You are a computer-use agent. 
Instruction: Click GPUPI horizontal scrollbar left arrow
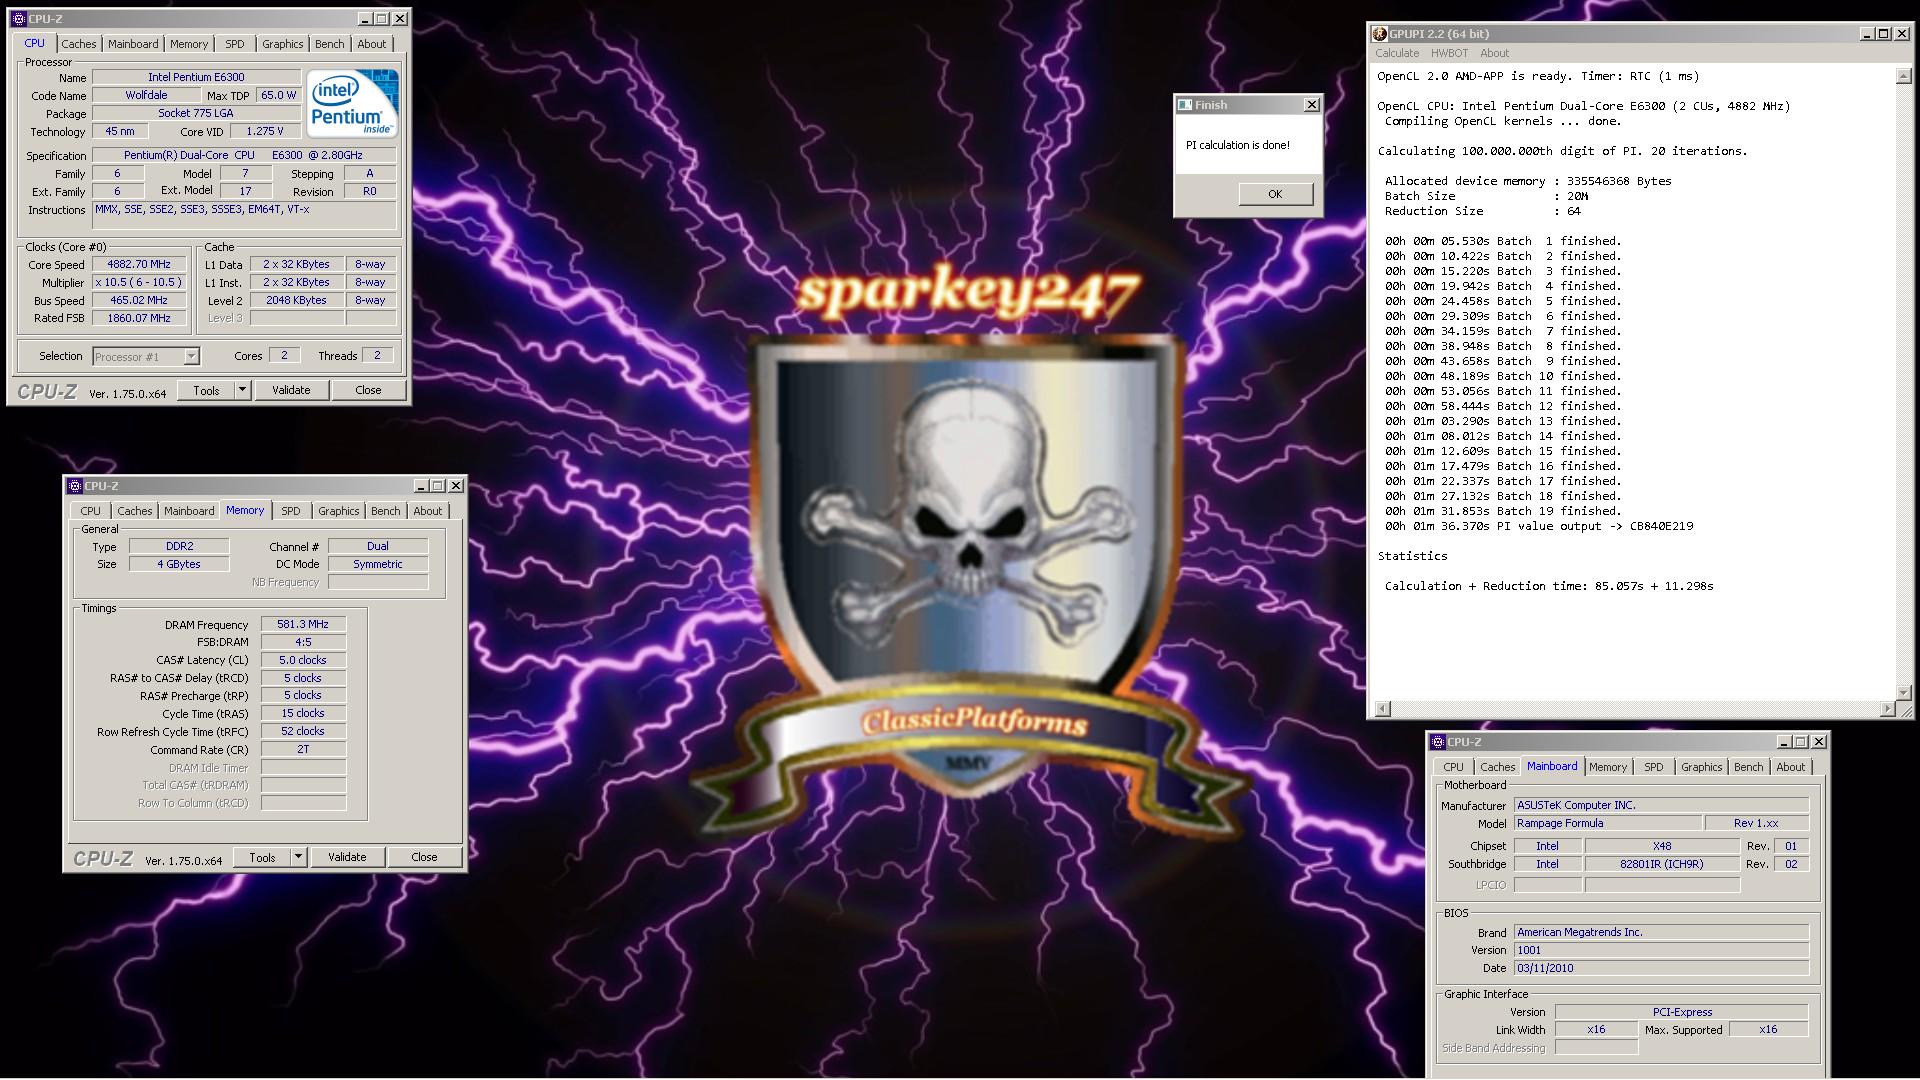(1383, 709)
